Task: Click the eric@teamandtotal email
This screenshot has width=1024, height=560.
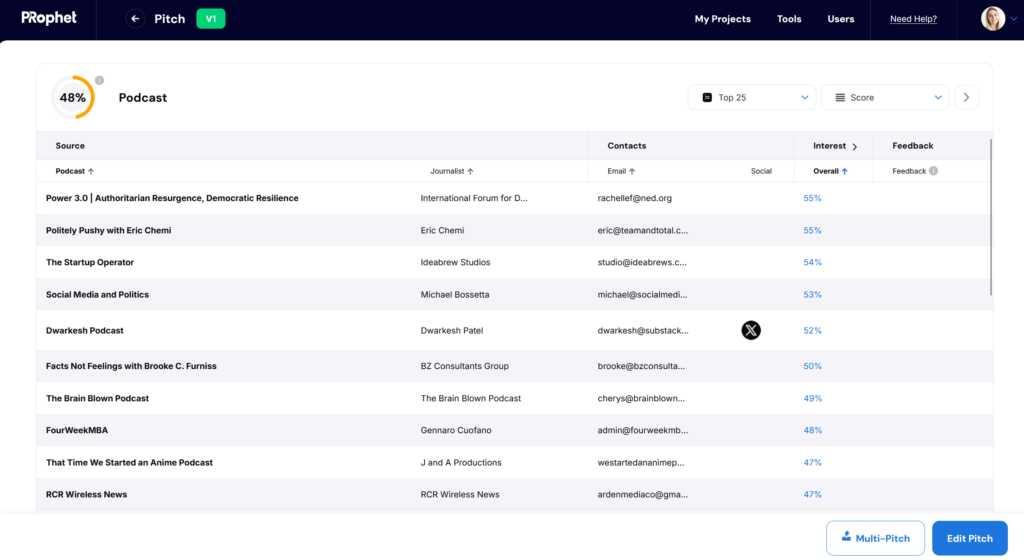Action: point(643,230)
